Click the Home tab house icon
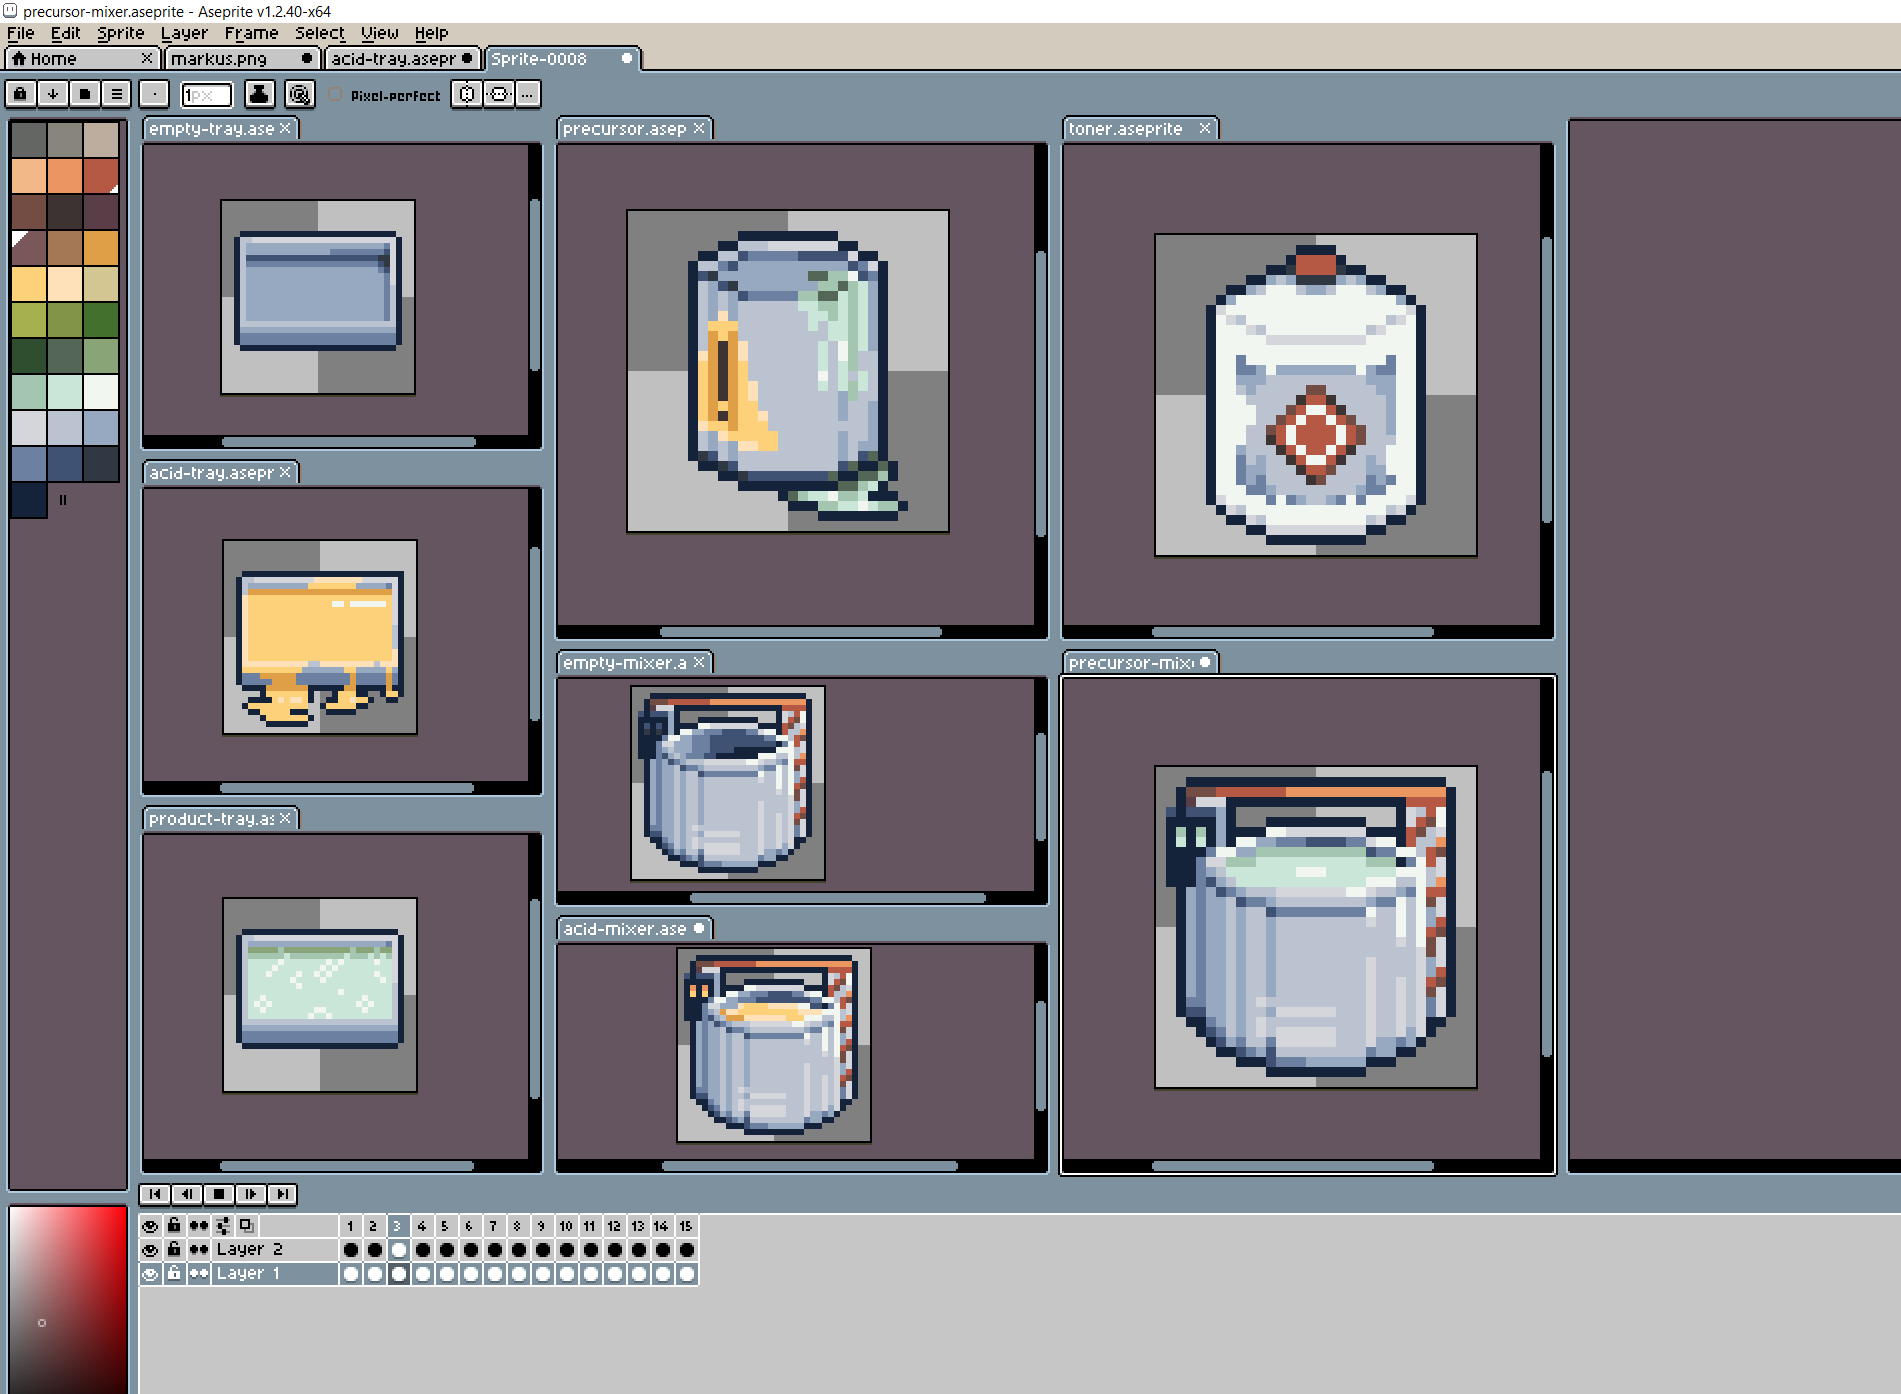 (18, 58)
